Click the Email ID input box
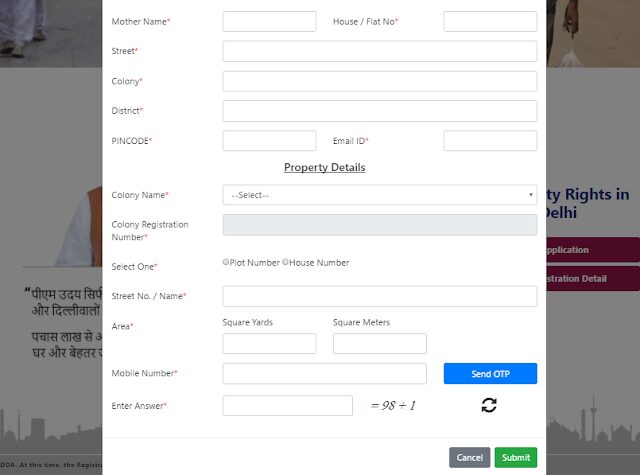The width and height of the screenshot is (640, 475). [x=490, y=140]
